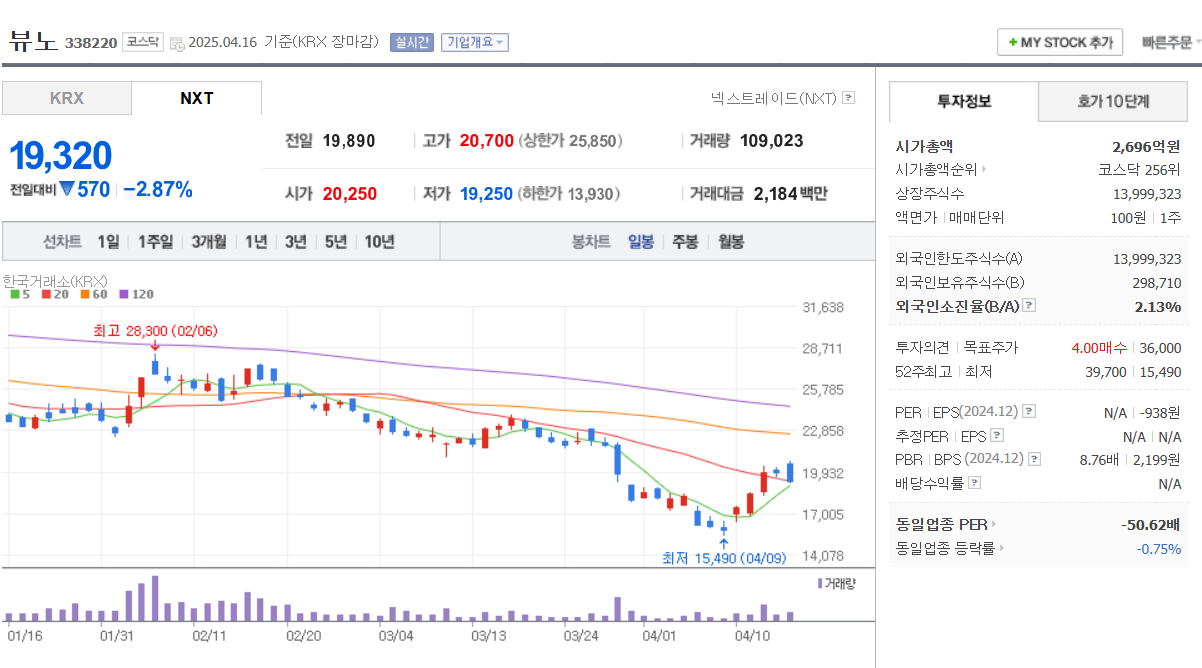1202x668 pixels.
Task: Click the 4.00매수 investment opinion
Action: pos(1101,347)
